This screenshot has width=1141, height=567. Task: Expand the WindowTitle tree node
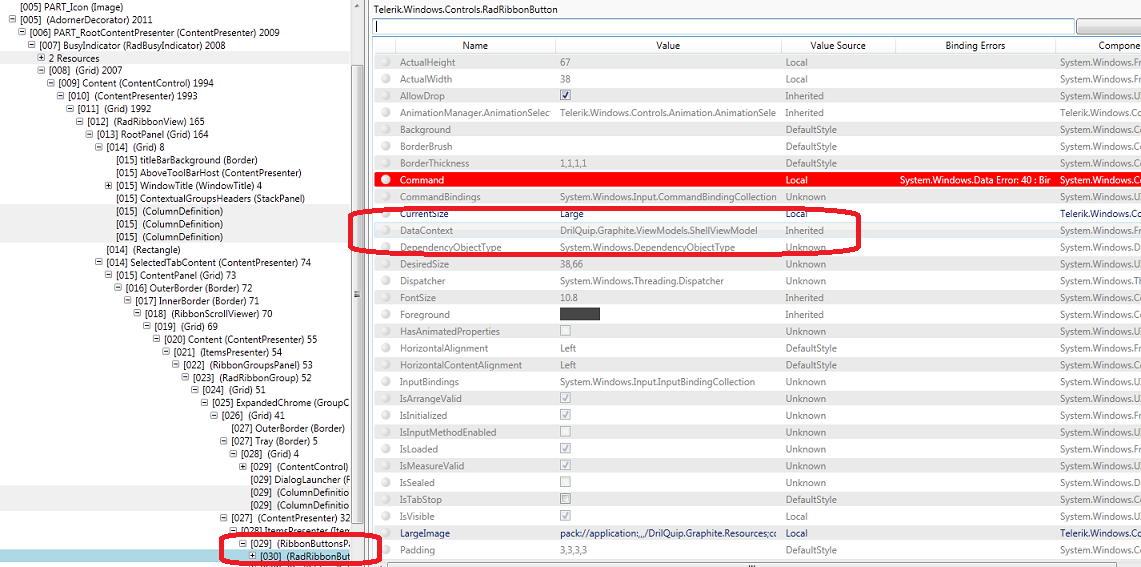108,186
